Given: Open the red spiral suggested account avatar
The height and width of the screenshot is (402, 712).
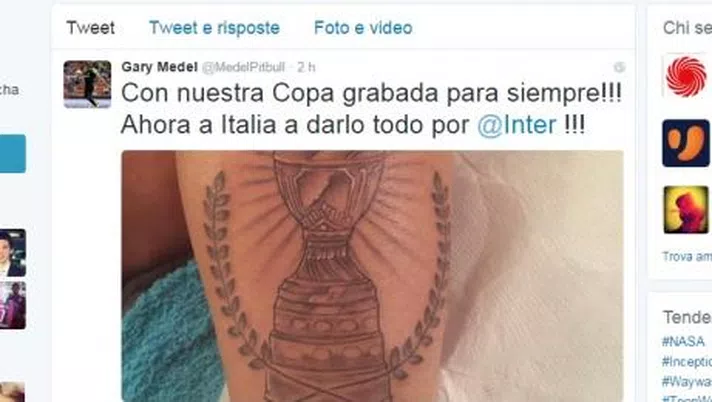Looking at the screenshot, I should 686,76.
